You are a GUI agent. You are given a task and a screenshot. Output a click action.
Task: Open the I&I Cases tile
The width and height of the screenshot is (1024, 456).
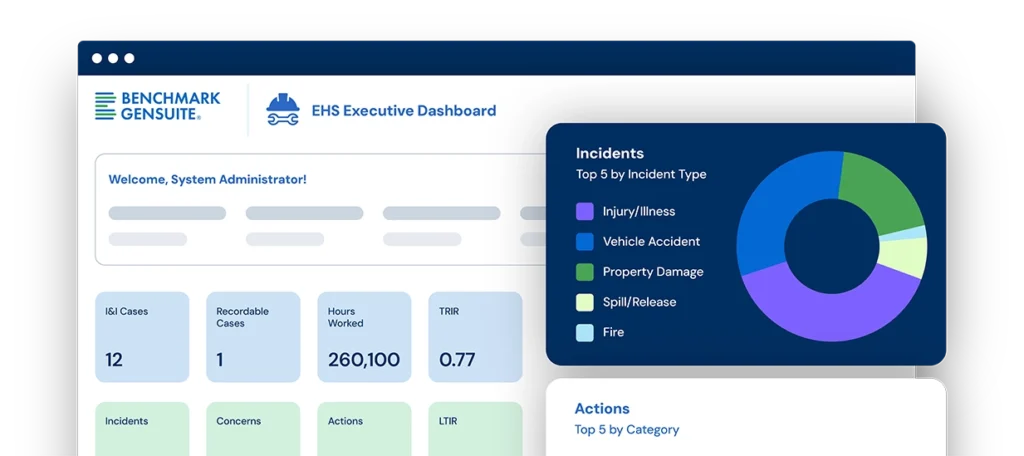pos(142,337)
